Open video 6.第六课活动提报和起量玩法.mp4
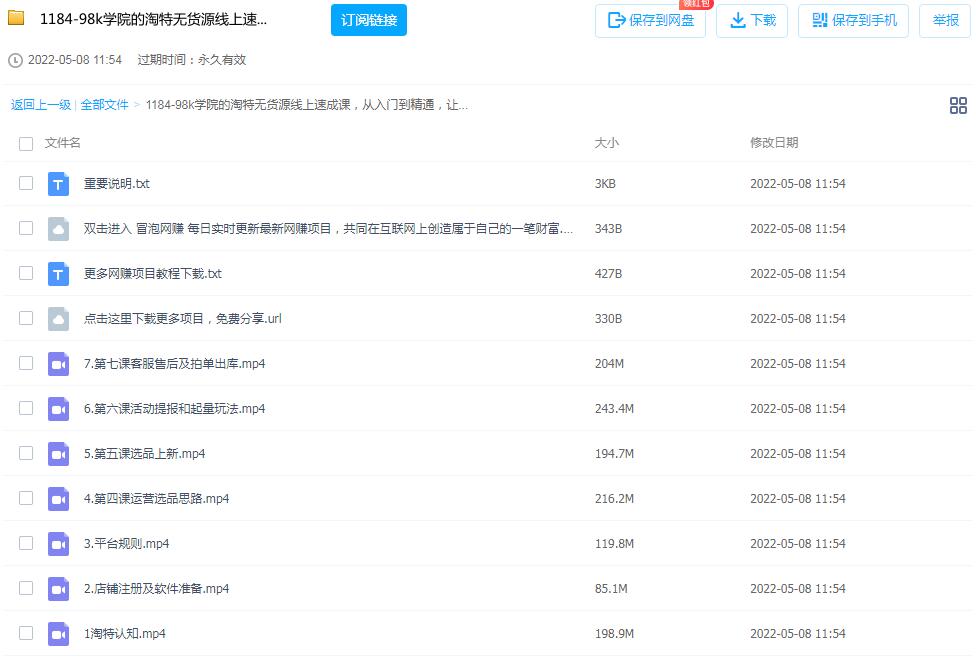Image resolution: width=976 pixels, height=661 pixels. pos(174,408)
